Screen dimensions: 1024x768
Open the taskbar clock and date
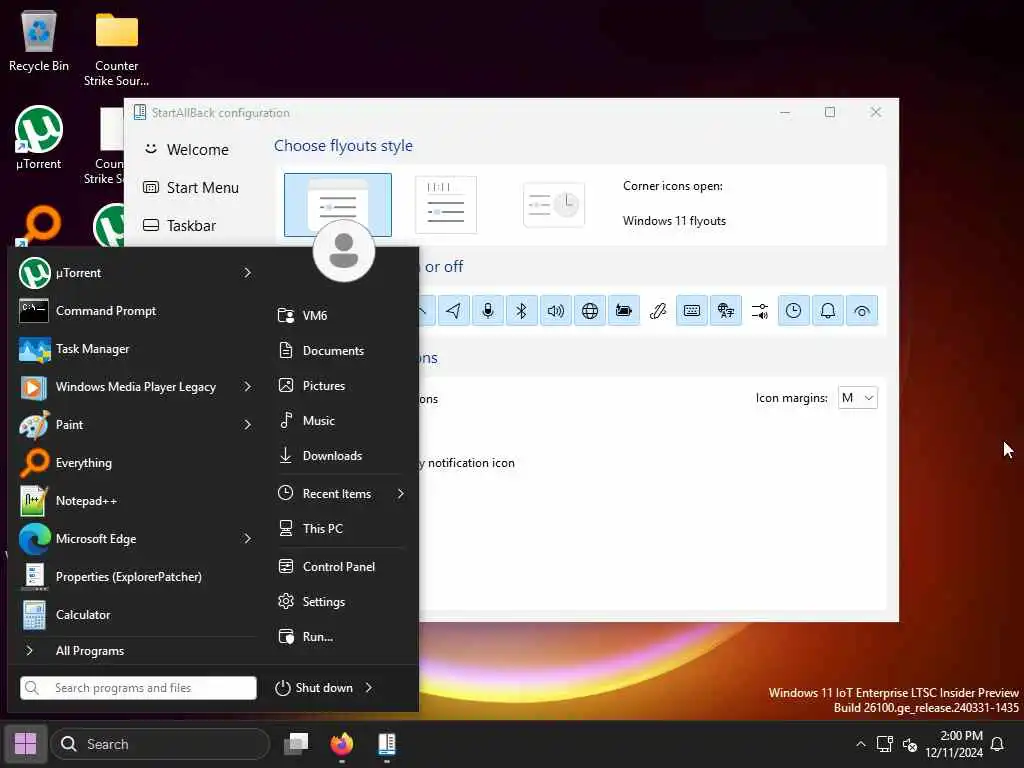point(953,744)
